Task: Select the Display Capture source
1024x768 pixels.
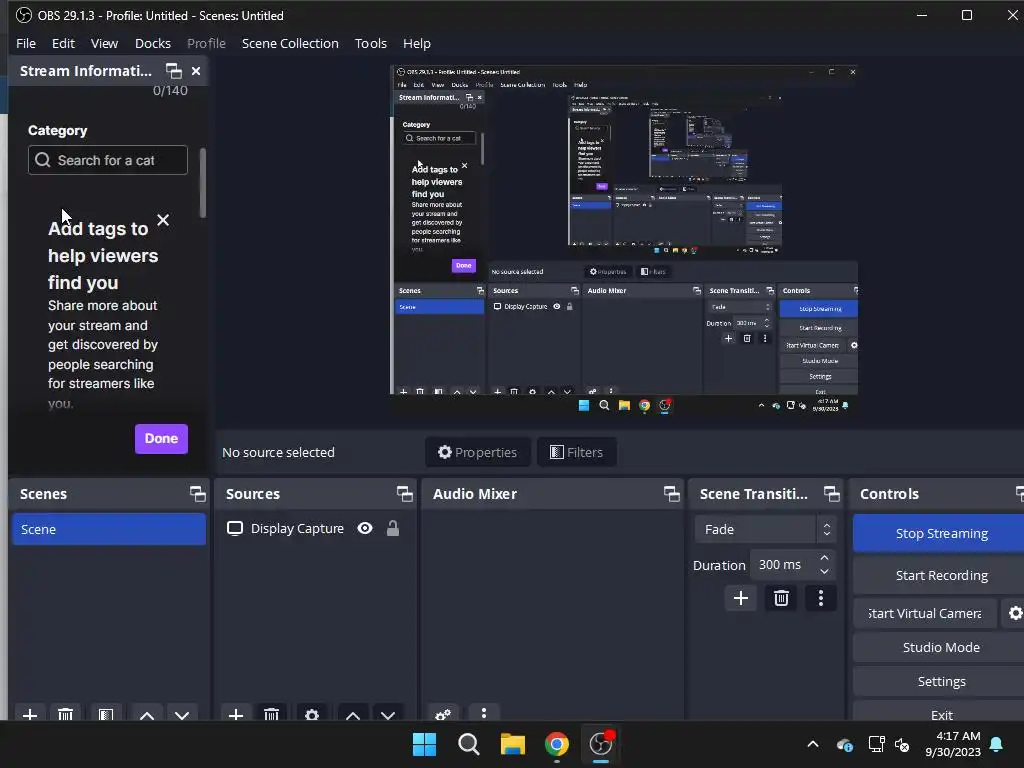Action: [297, 528]
